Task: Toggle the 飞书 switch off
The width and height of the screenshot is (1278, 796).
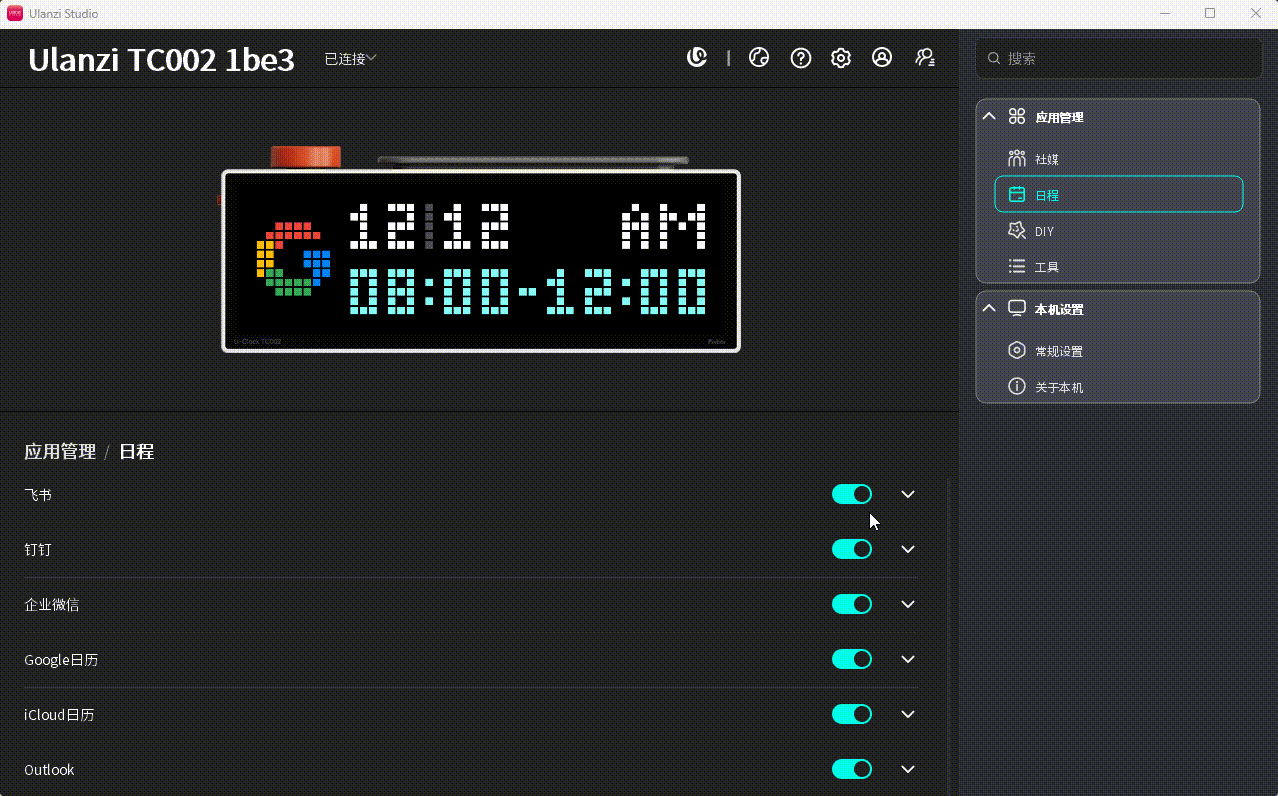Action: click(852, 494)
